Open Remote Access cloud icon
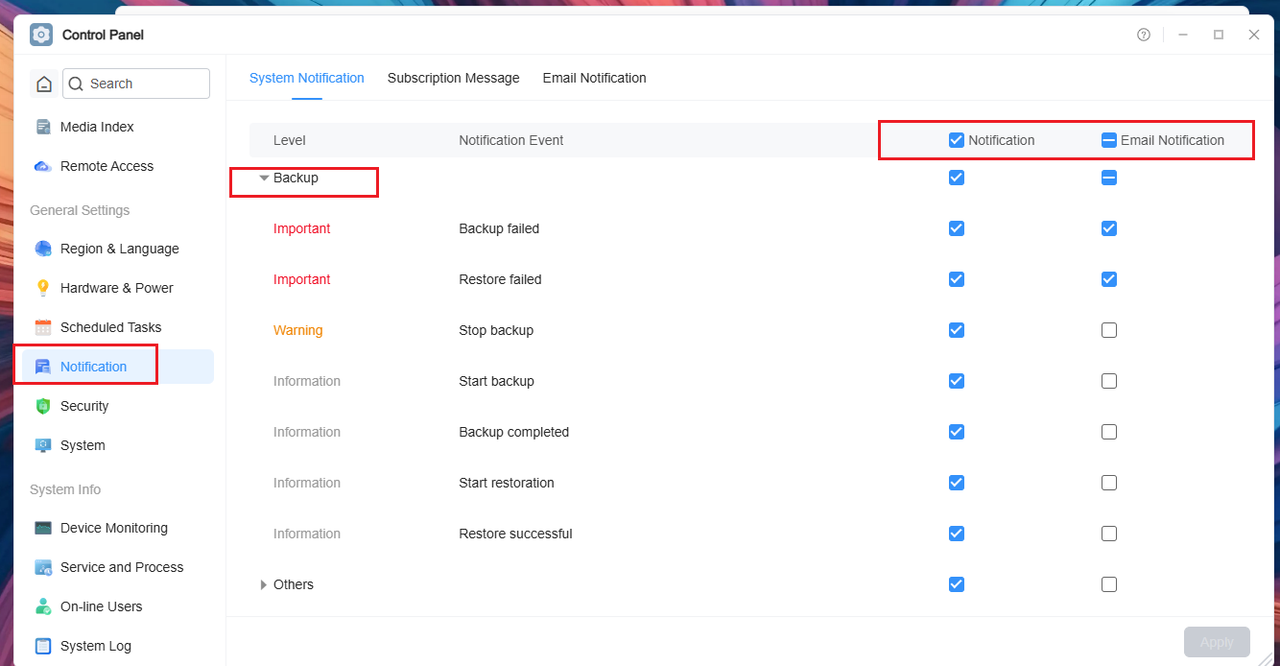 pyautogui.click(x=43, y=166)
